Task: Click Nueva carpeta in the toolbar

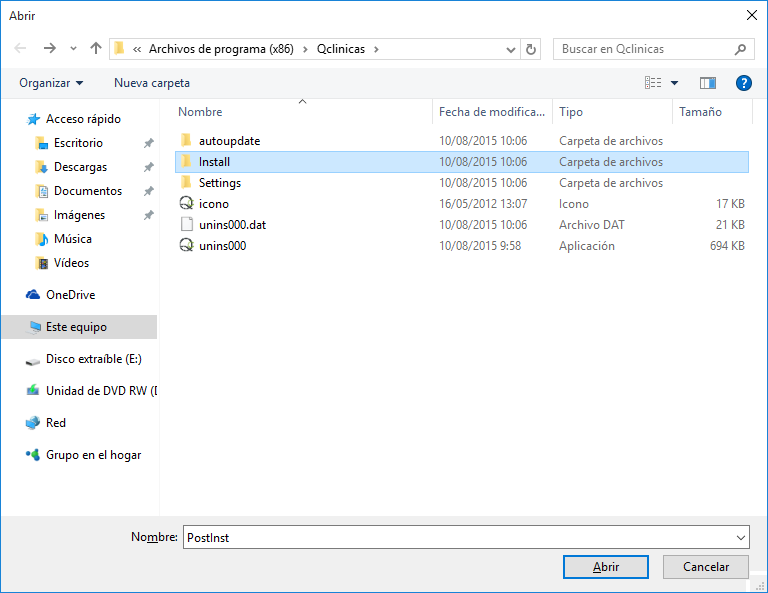Action: click(x=151, y=83)
